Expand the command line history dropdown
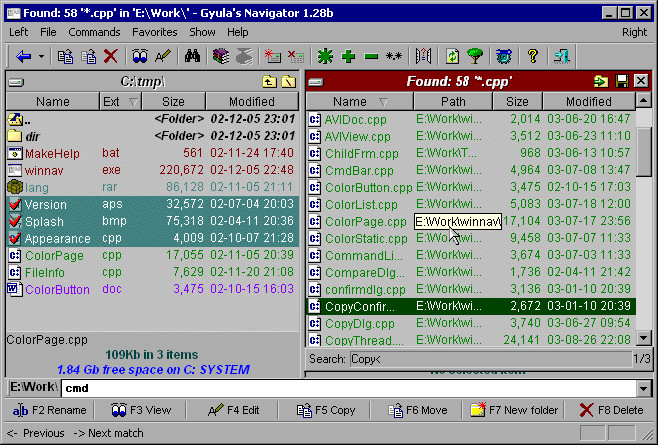 tap(644, 388)
